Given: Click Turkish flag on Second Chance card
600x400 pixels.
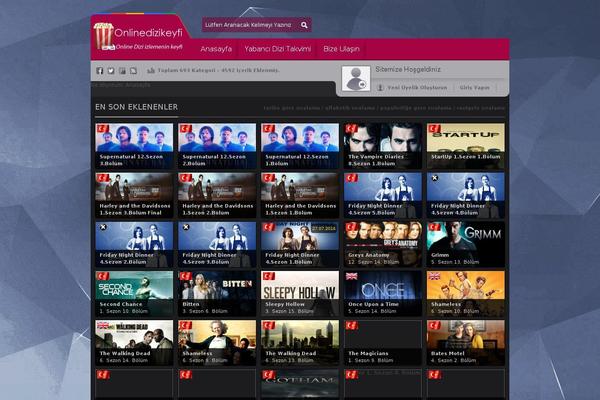Looking at the screenshot, I should 103,276.
